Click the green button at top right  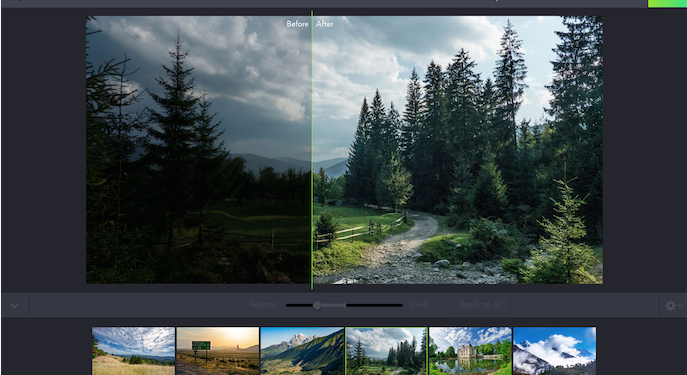[x=667, y=4]
